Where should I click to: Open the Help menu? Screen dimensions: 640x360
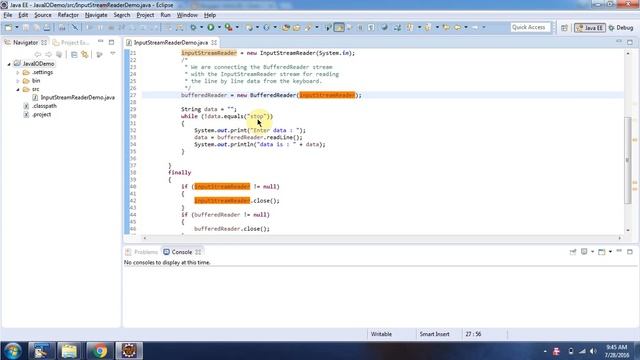[210, 15]
